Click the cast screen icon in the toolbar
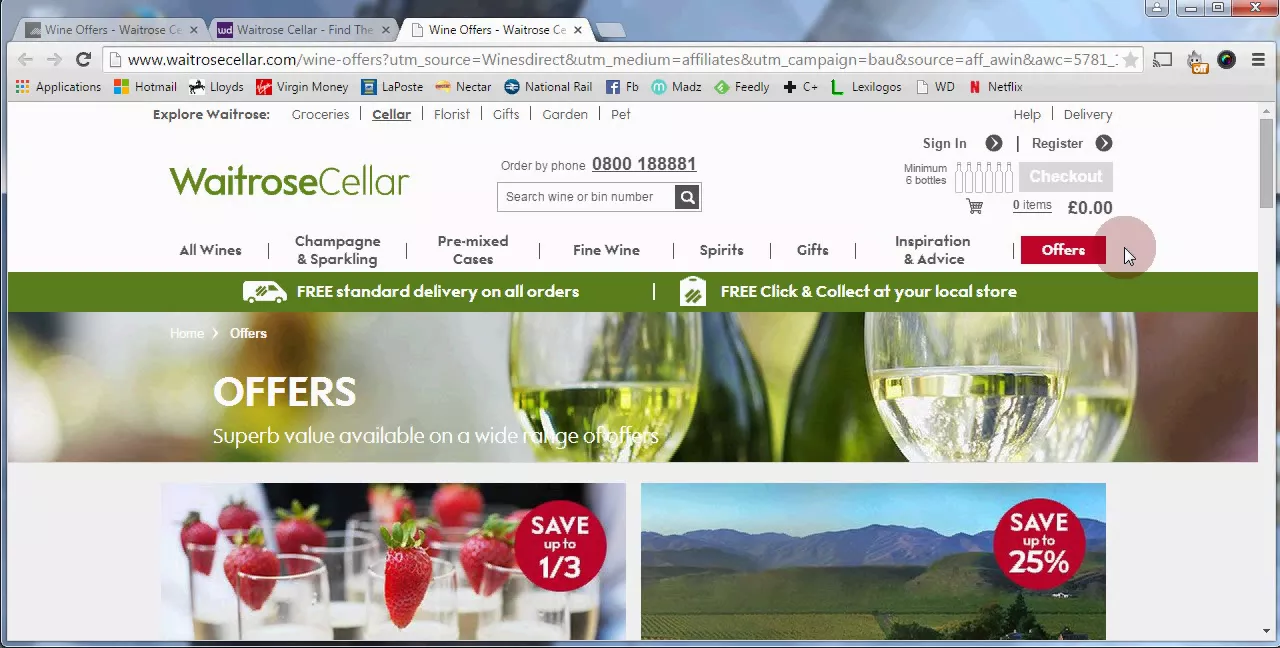Screen dimensions: 1280x648 [1162, 60]
